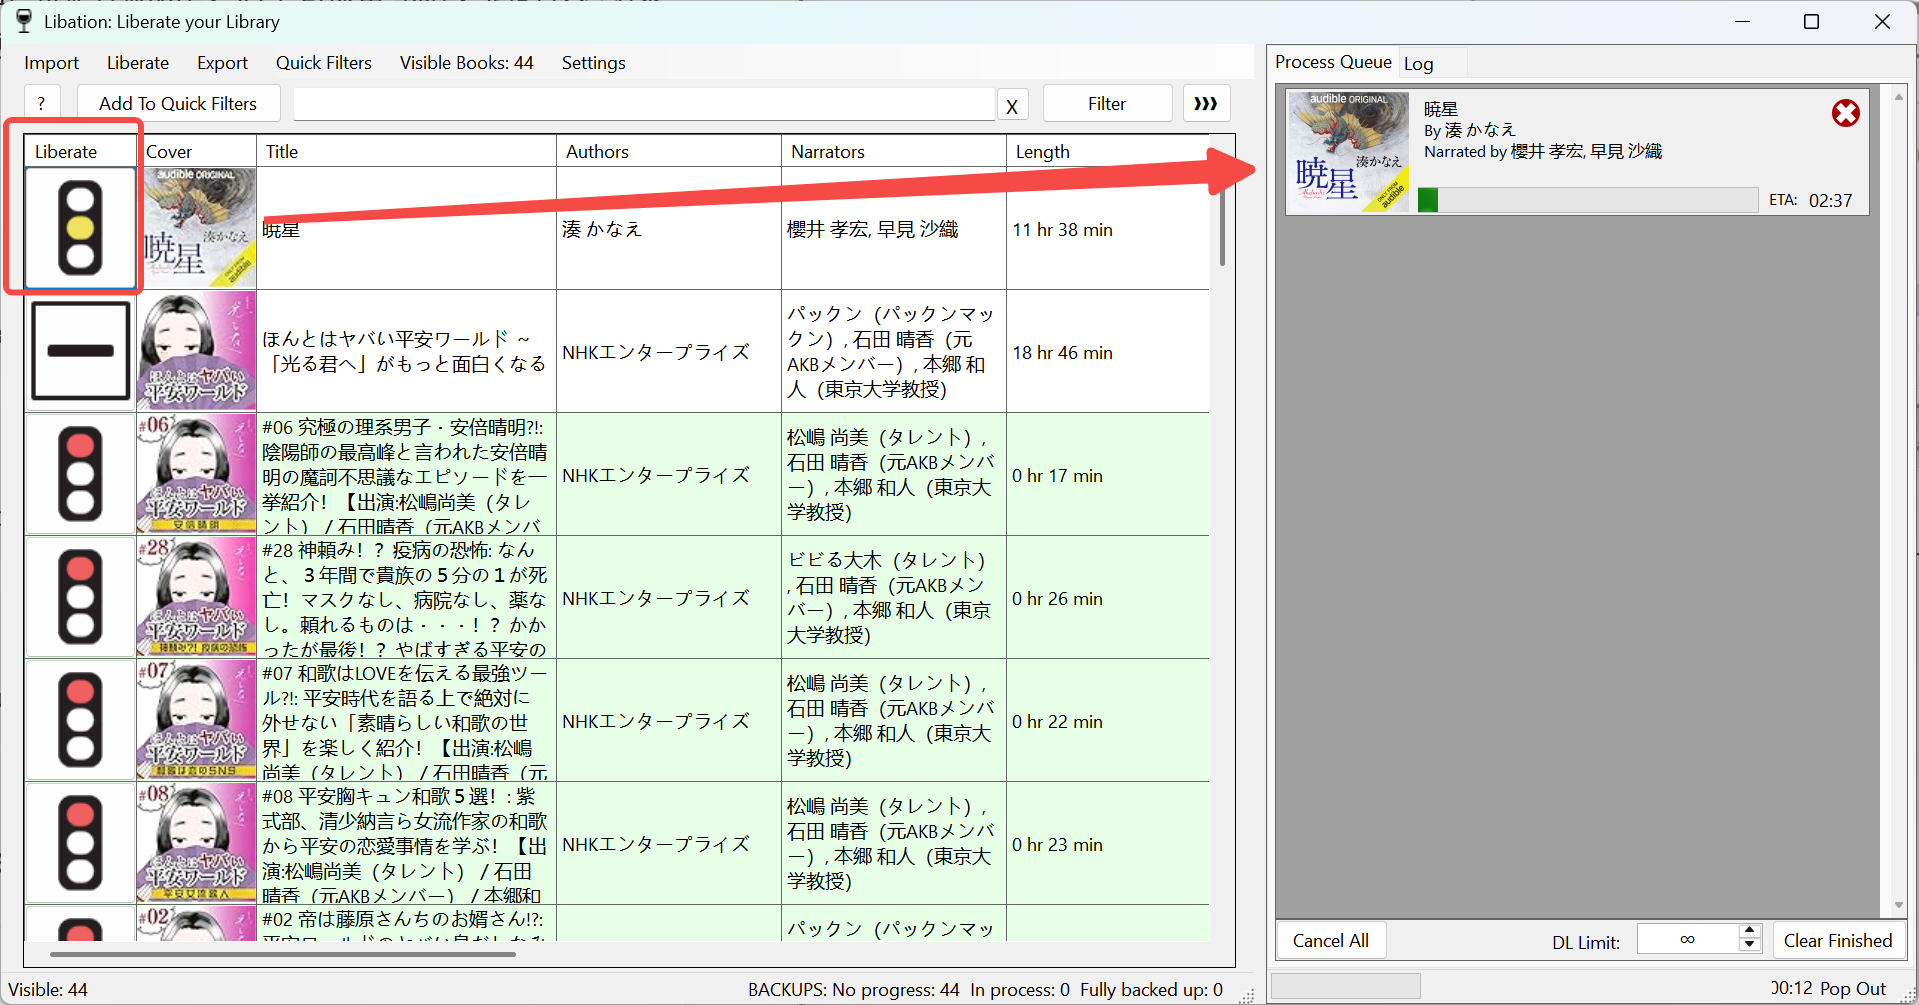Screen dimensions: 1919x1005
Task: Open the Export menu
Action: pyautogui.click(x=222, y=63)
